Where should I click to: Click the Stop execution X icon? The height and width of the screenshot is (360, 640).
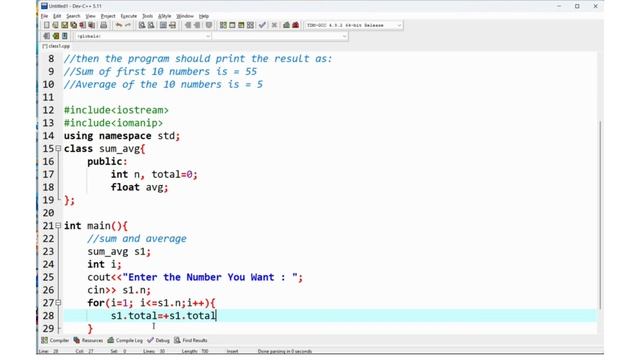point(274,25)
